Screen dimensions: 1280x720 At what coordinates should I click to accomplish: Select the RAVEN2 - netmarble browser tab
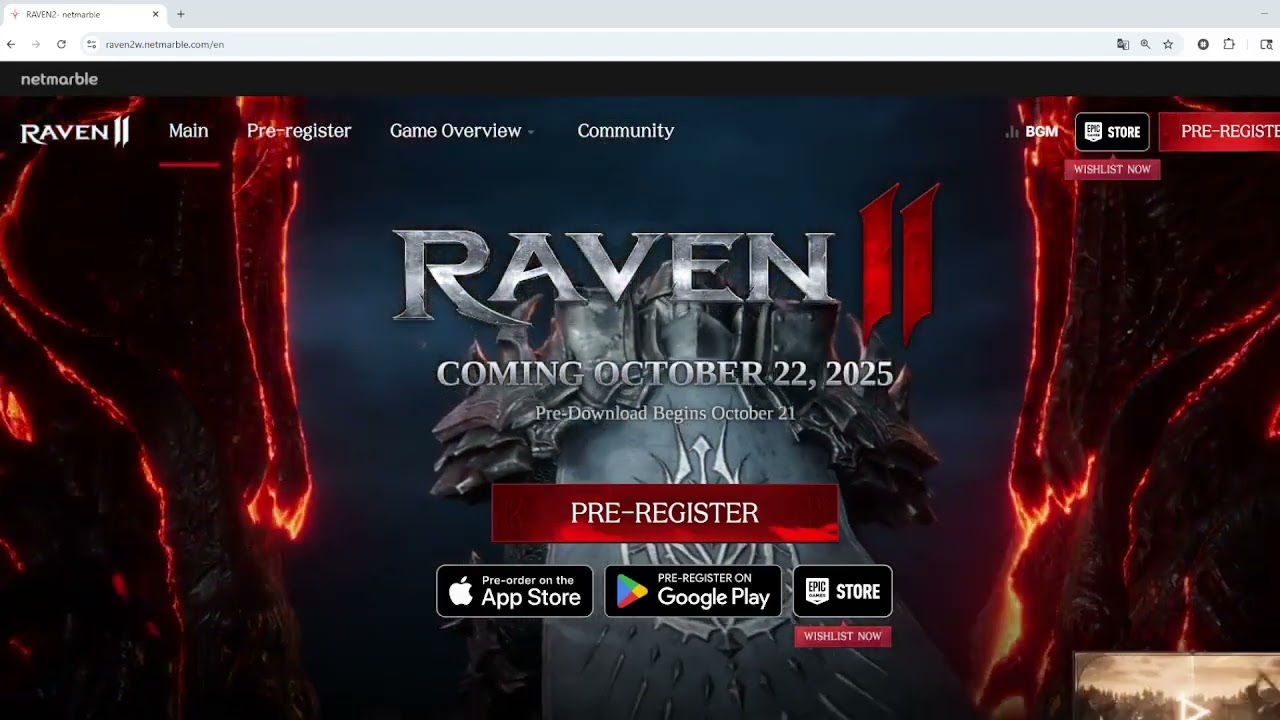tap(84, 14)
